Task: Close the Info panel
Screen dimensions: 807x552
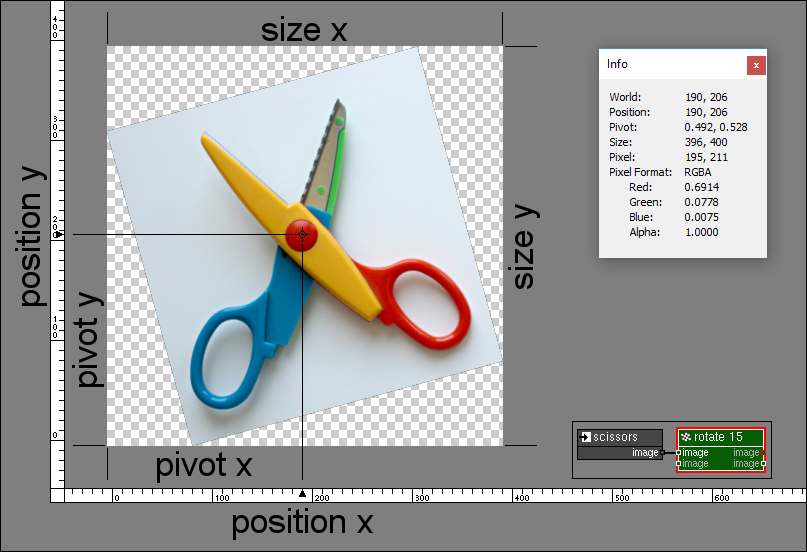Action: [756, 65]
